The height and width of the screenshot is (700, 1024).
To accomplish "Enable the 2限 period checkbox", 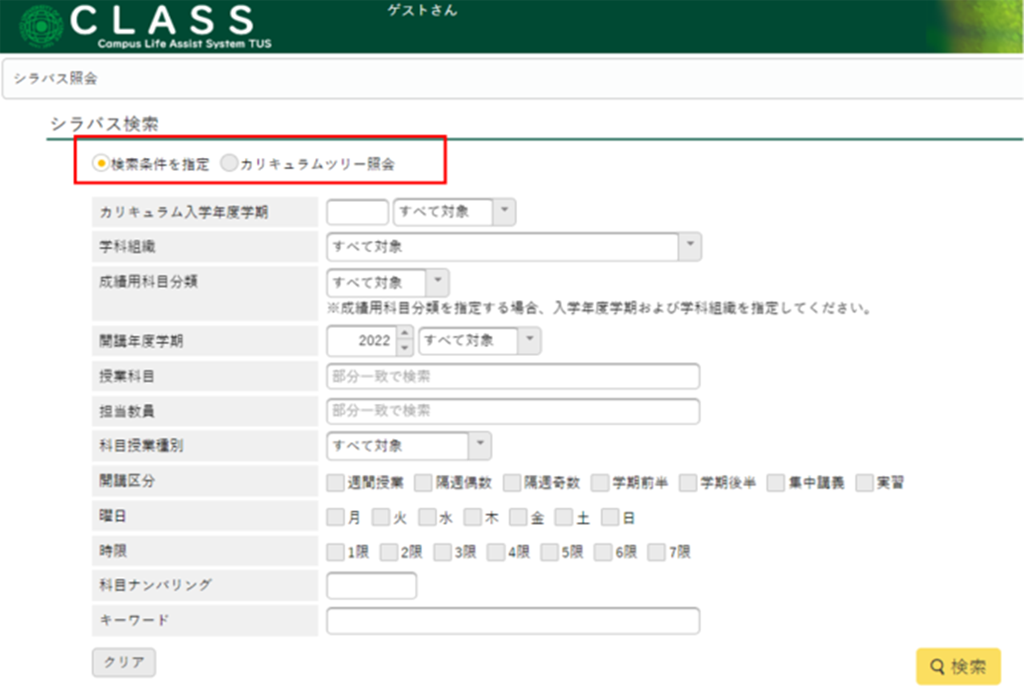I will point(389,552).
